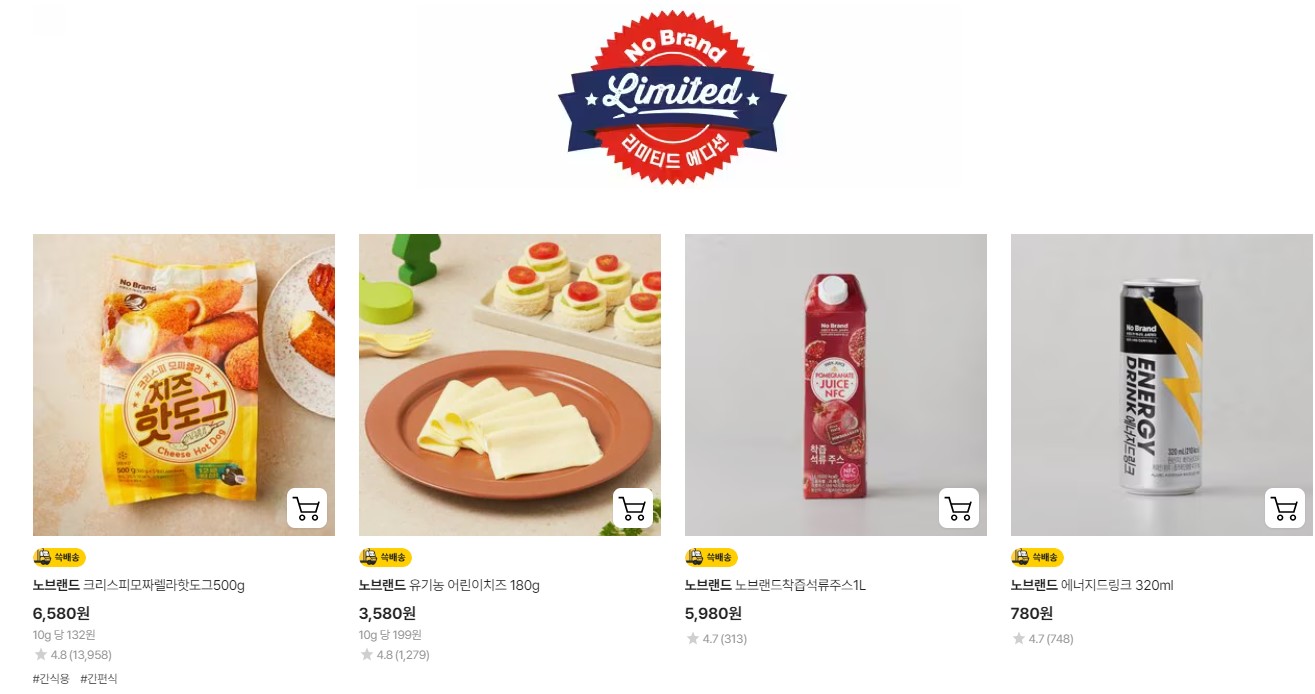Open 노브랜드착즙석류주스1L product title

click(x=775, y=585)
